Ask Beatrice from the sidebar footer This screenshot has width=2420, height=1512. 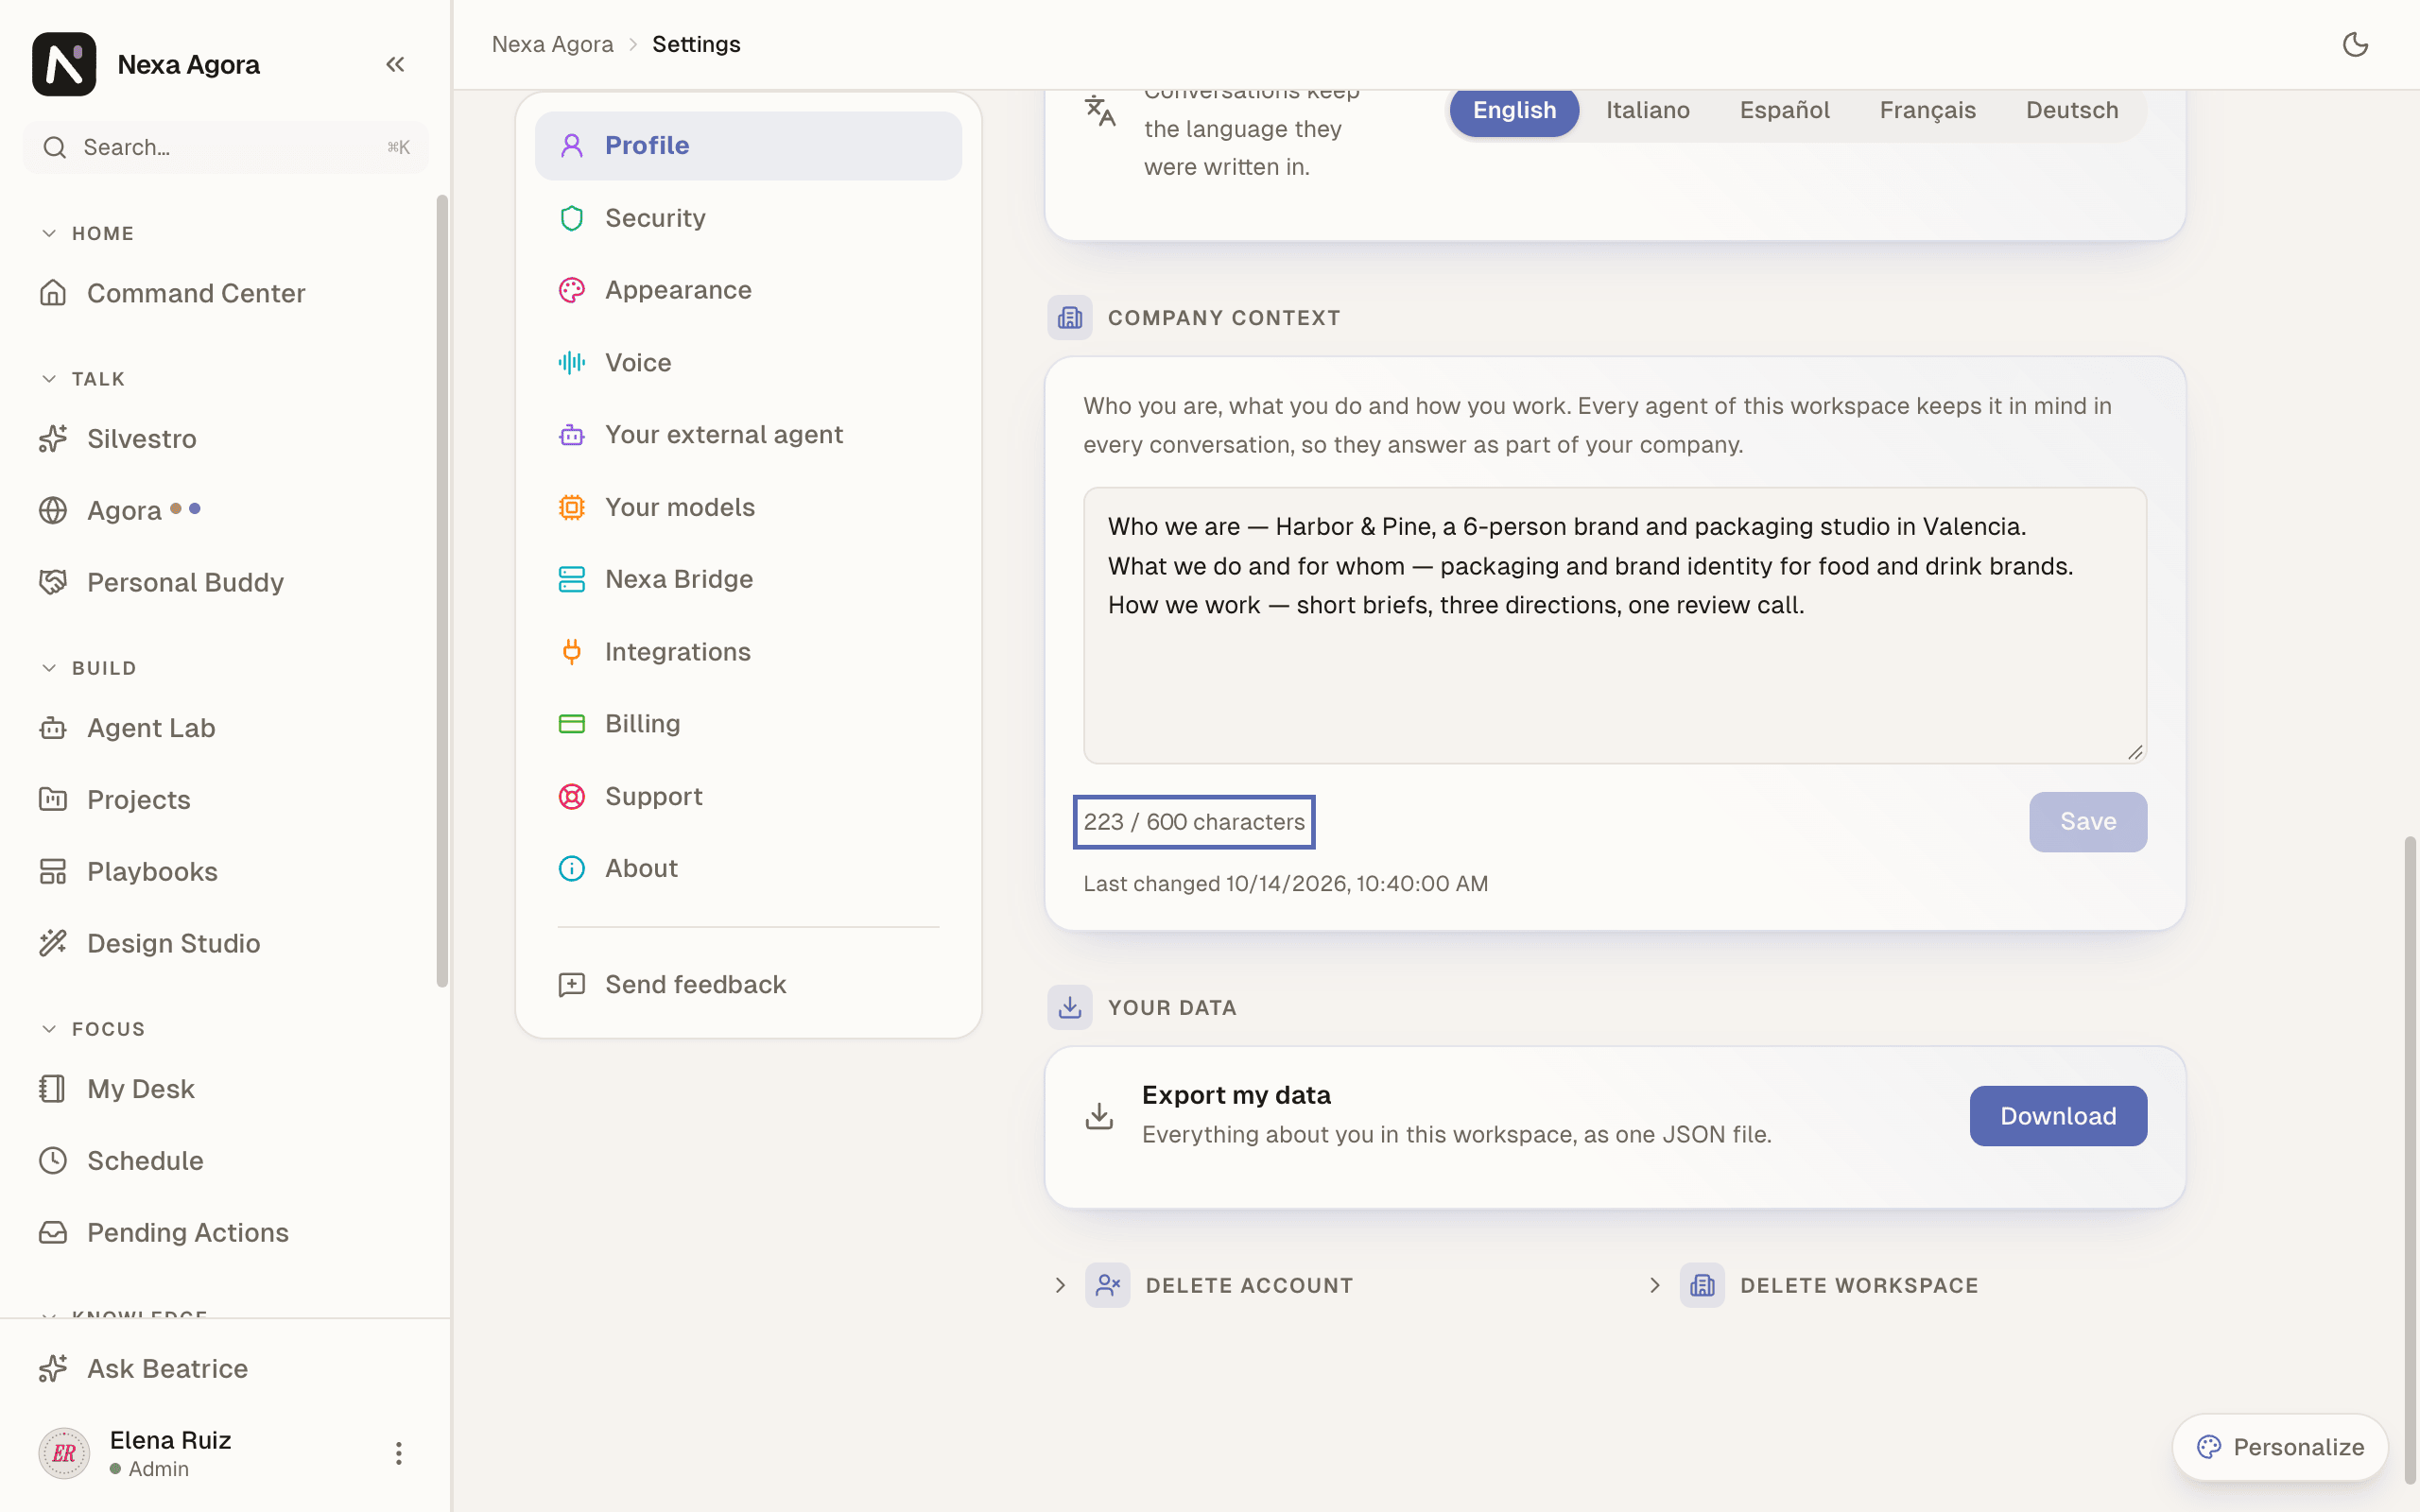coord(226,1368)
